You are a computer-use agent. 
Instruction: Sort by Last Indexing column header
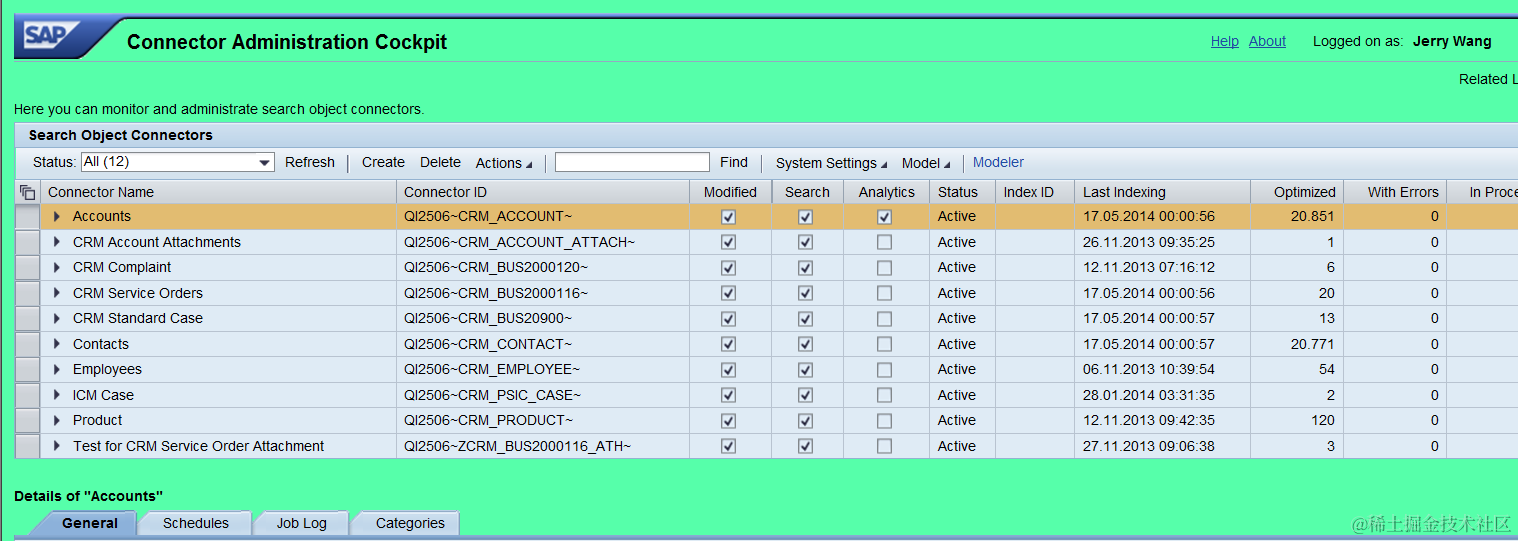coord(1162,192)
